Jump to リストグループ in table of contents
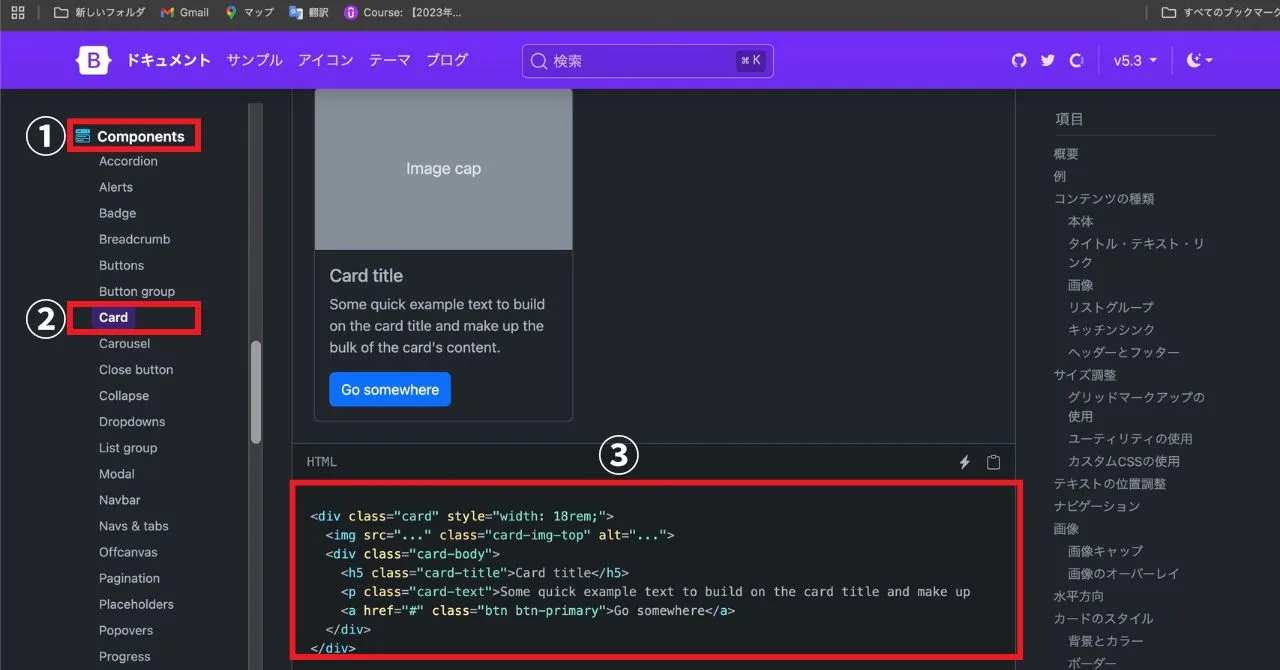1280x670 pixels. click(1110, 307)
